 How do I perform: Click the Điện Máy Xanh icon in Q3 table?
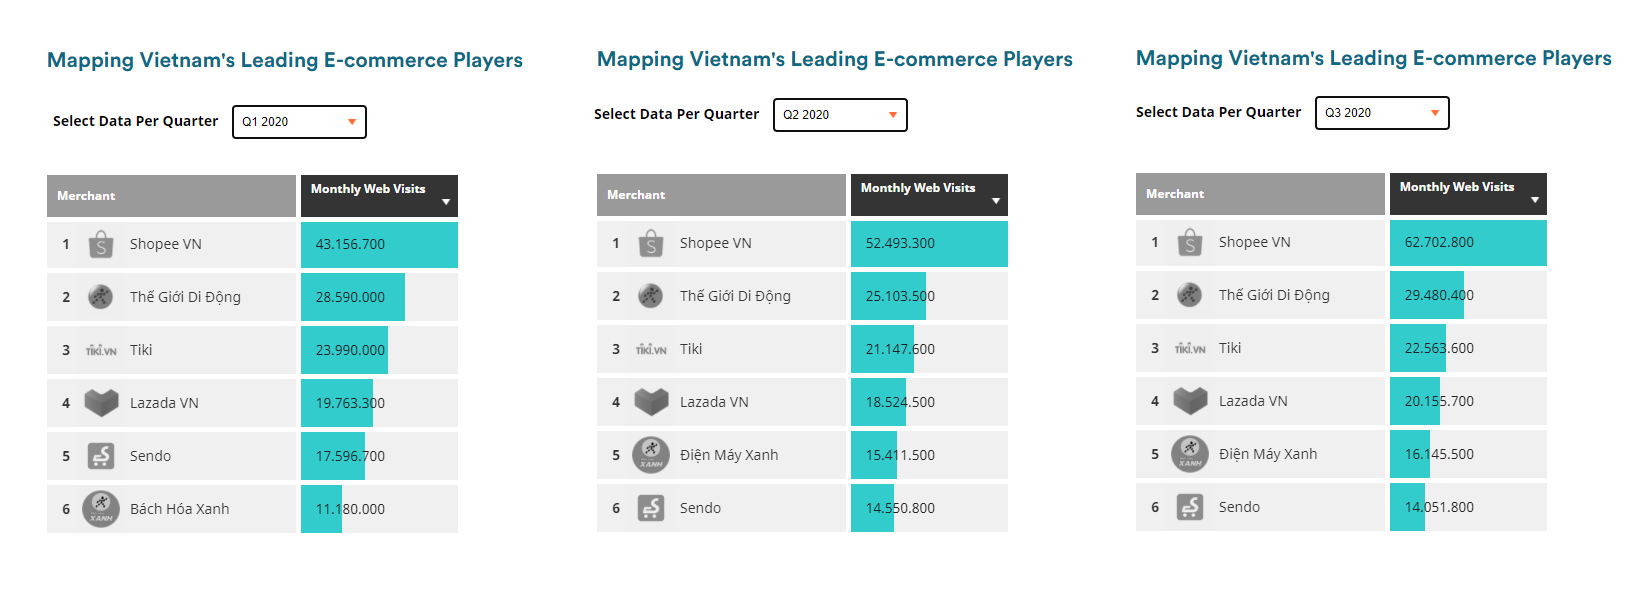(1190, 453)
